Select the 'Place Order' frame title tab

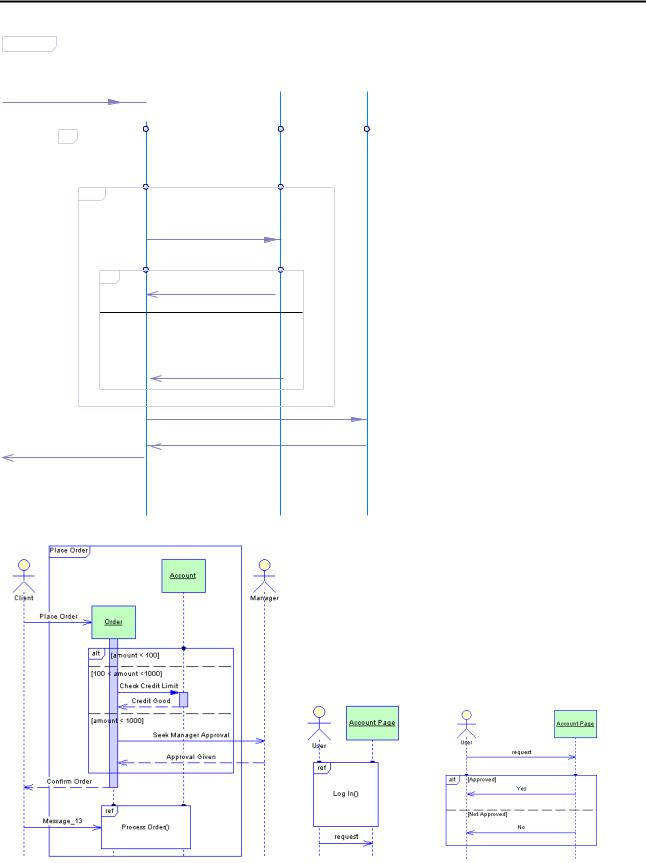69,550
